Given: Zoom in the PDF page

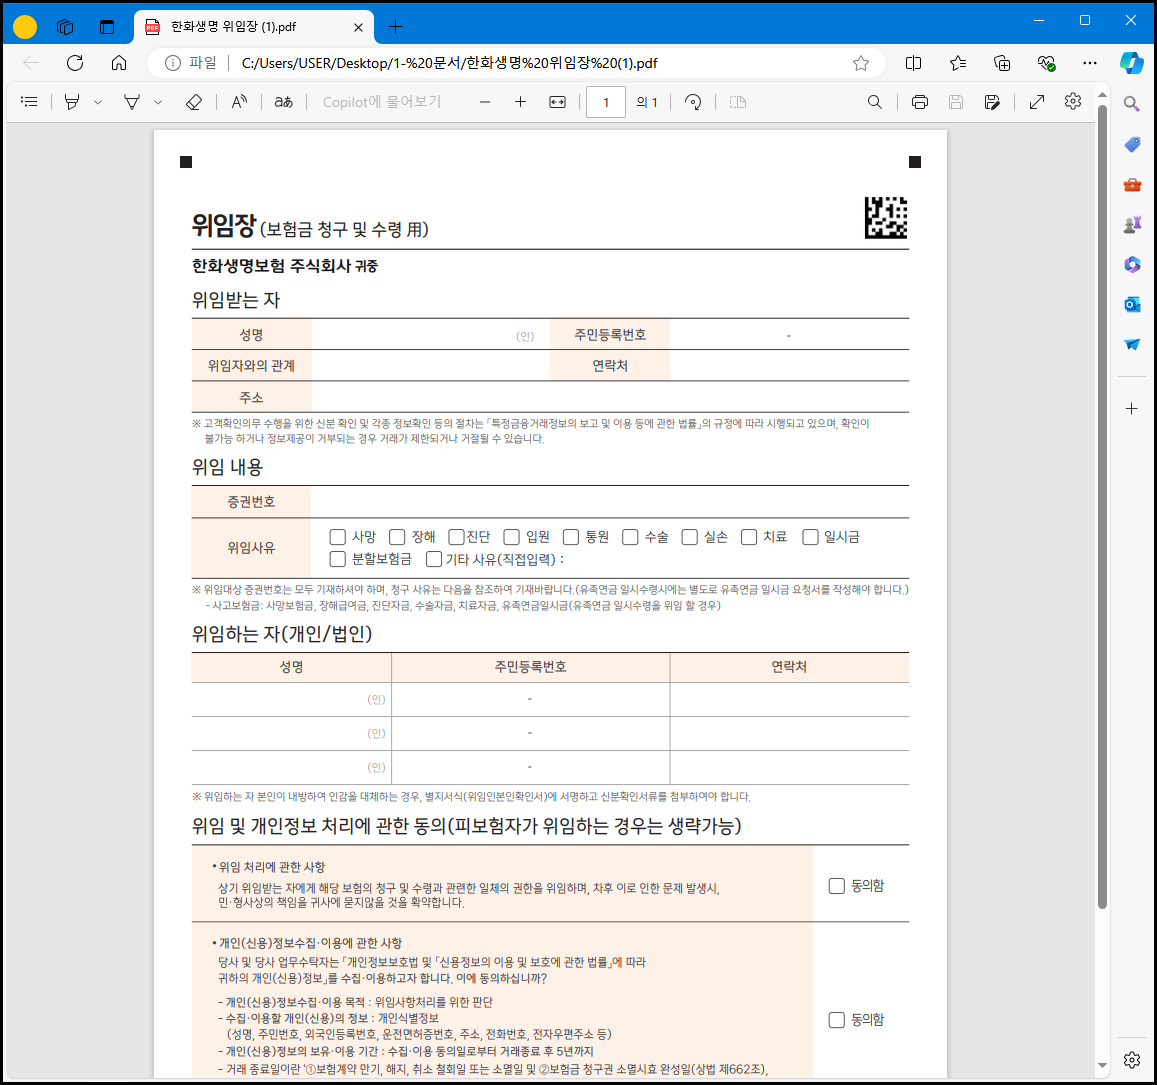Looking at the screenshot, I should tap(520, 102).
